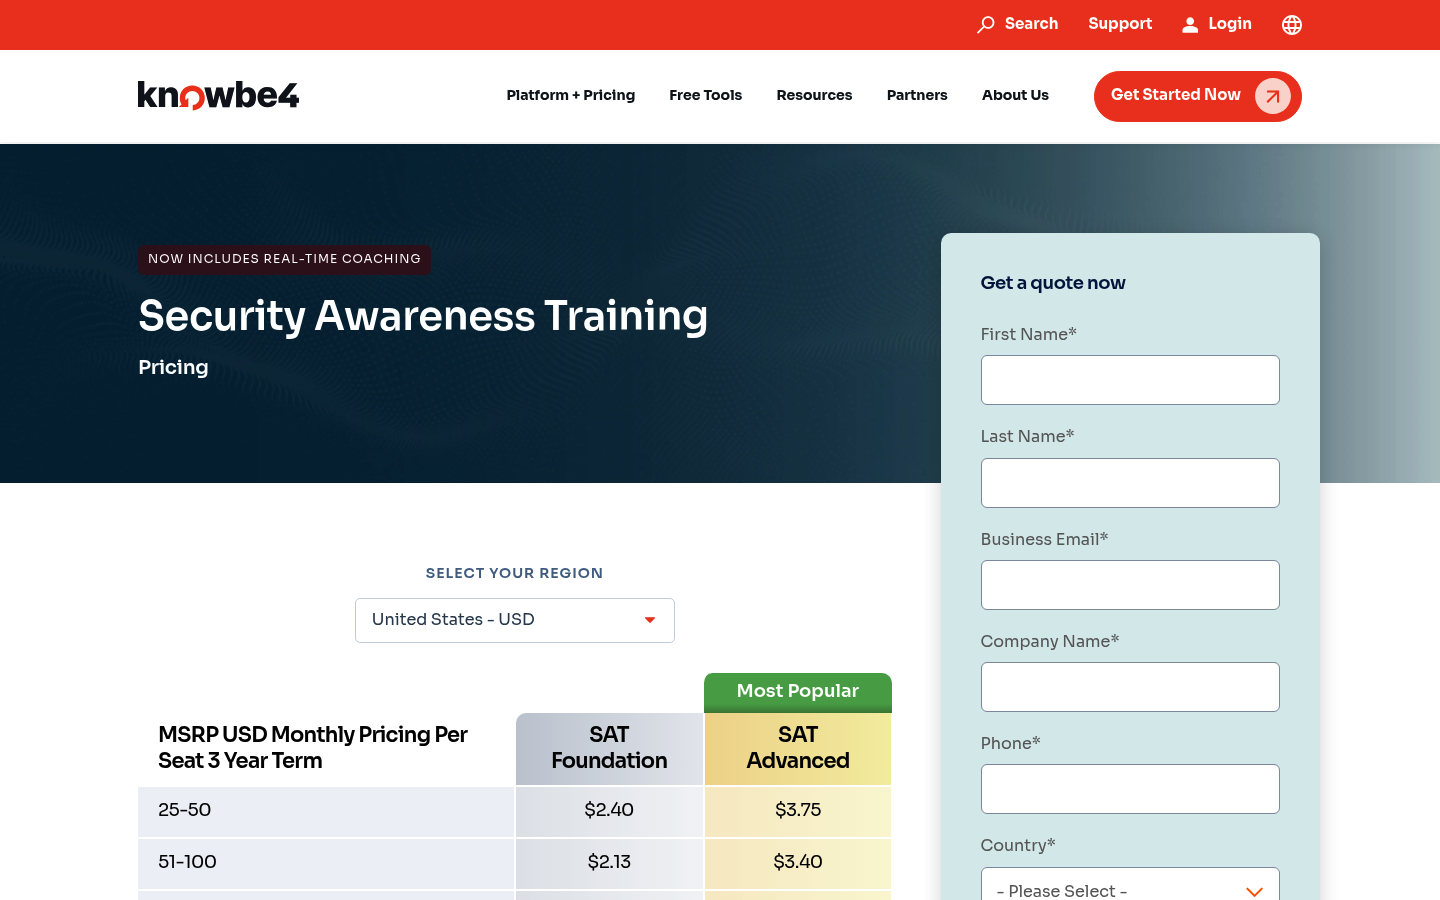Click the Most Popular badge
This screenshot has width=1440, height=900.
point(798,692)
